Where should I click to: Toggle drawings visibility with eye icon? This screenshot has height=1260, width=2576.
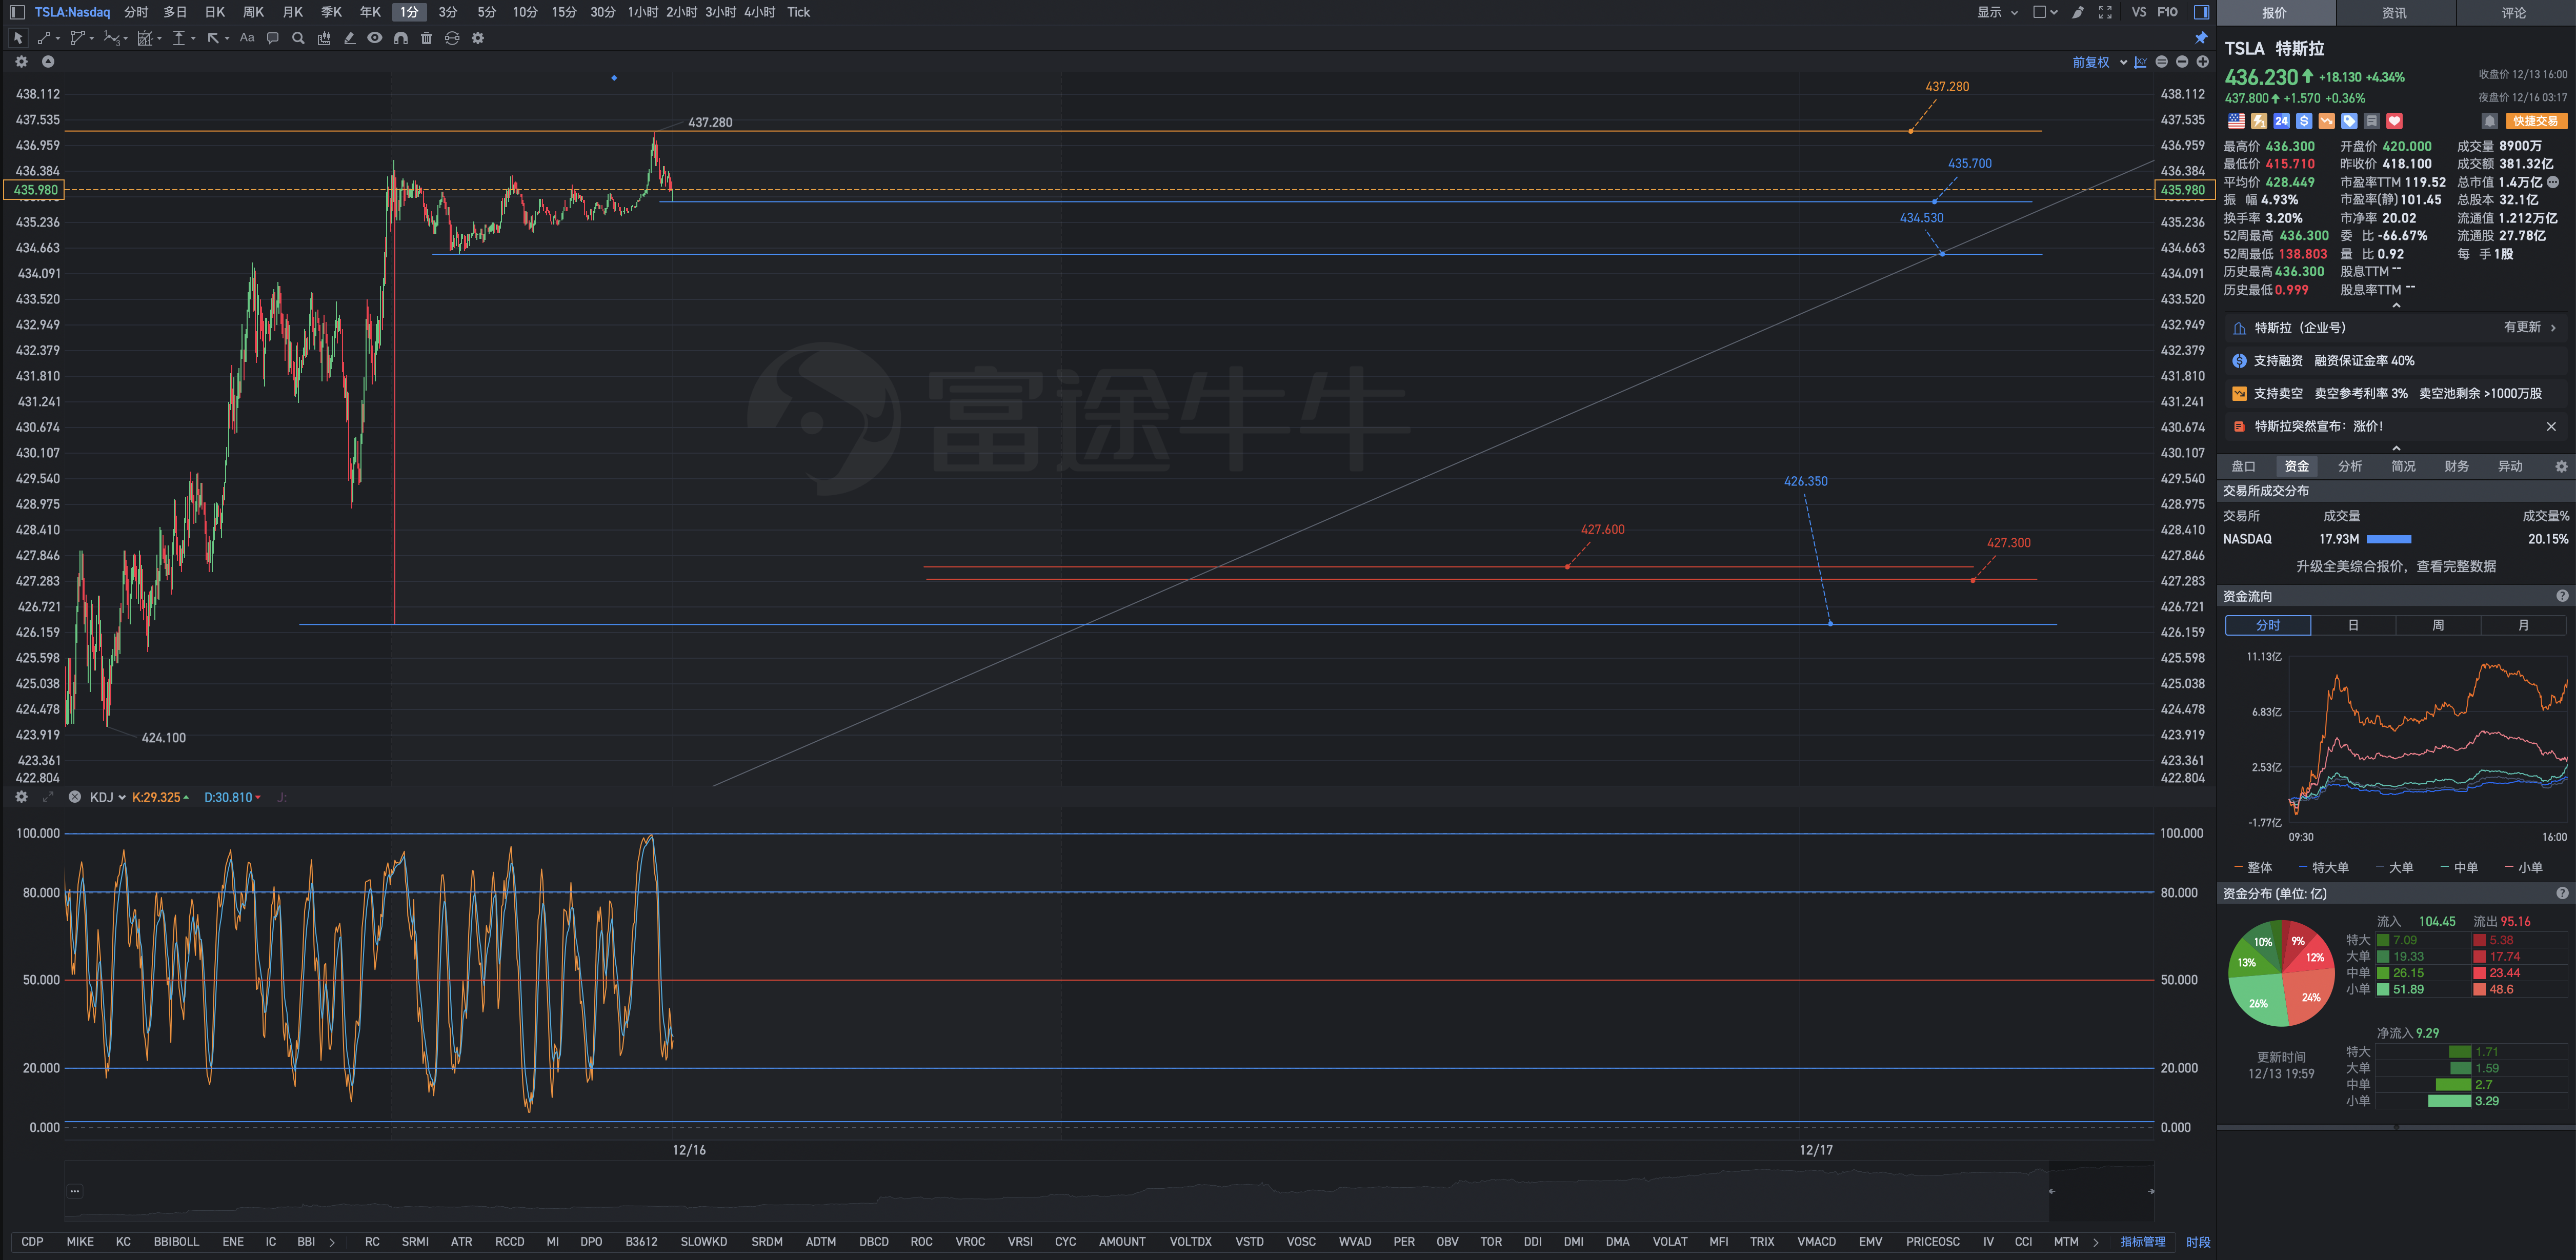(x=375, y=38)
